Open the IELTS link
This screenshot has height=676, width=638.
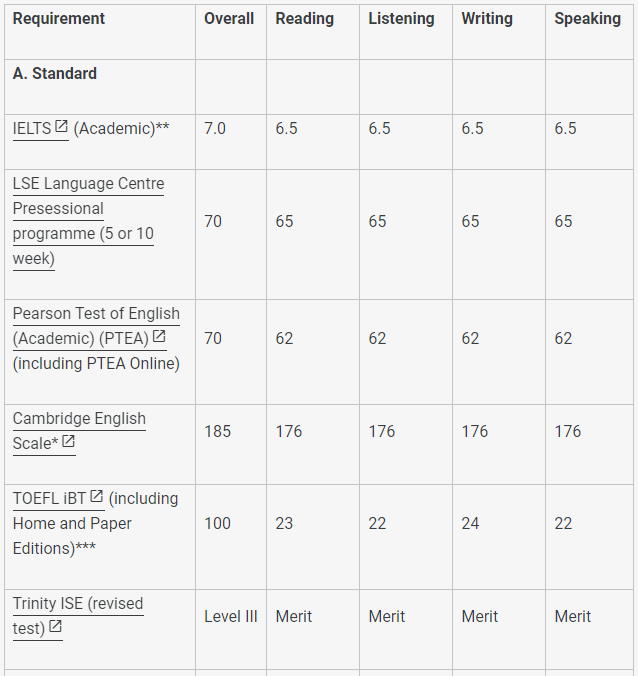click(x=41, y=128)
